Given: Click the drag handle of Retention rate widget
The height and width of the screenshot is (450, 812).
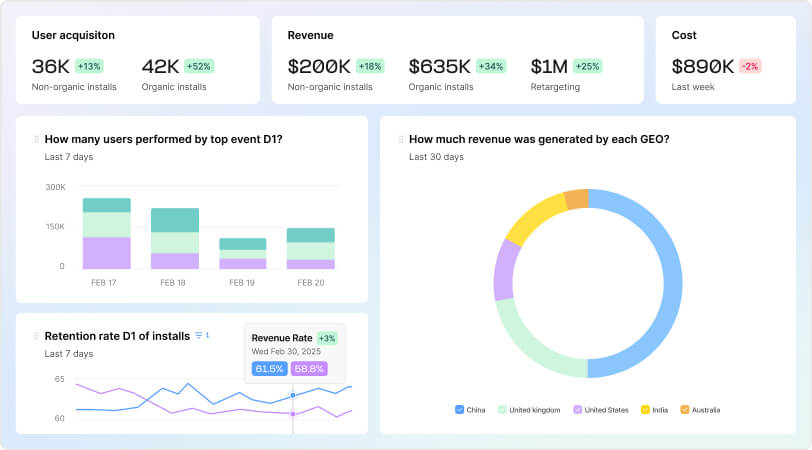Looking at the screenshot, I should click(x=36, y=336).
